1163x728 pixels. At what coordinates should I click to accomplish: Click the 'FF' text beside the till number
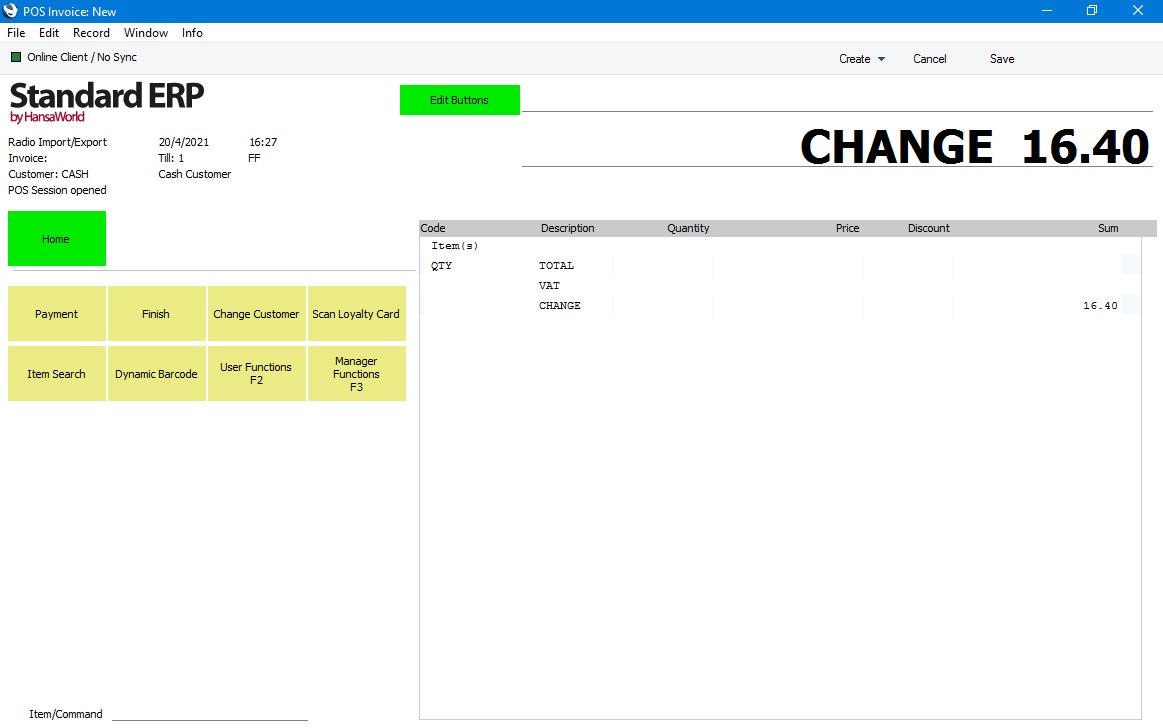click(x=254, y=158)
